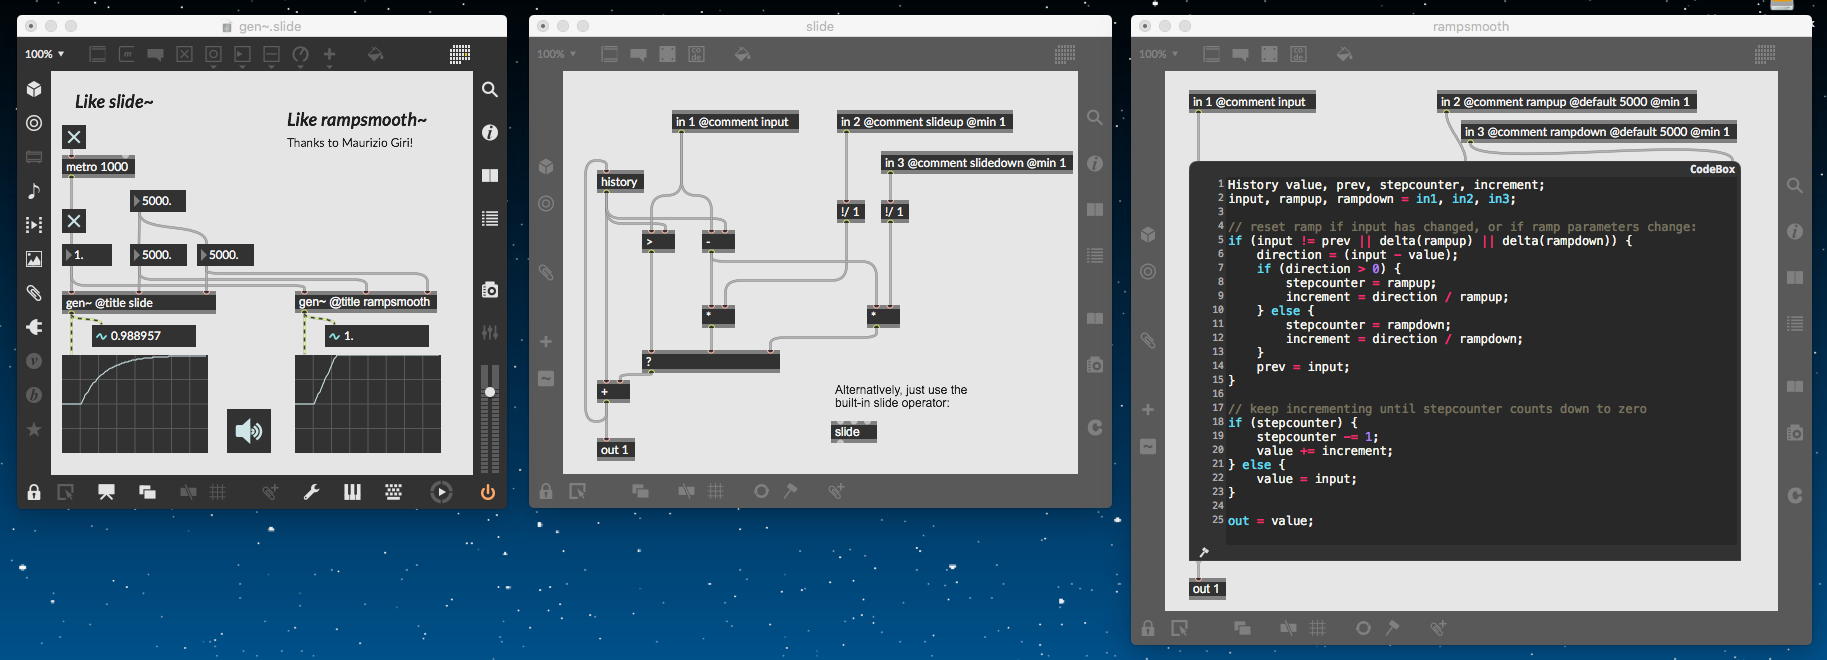
Task: Click the rampsmooth scope~ graph display
Action: pos(368,404)
